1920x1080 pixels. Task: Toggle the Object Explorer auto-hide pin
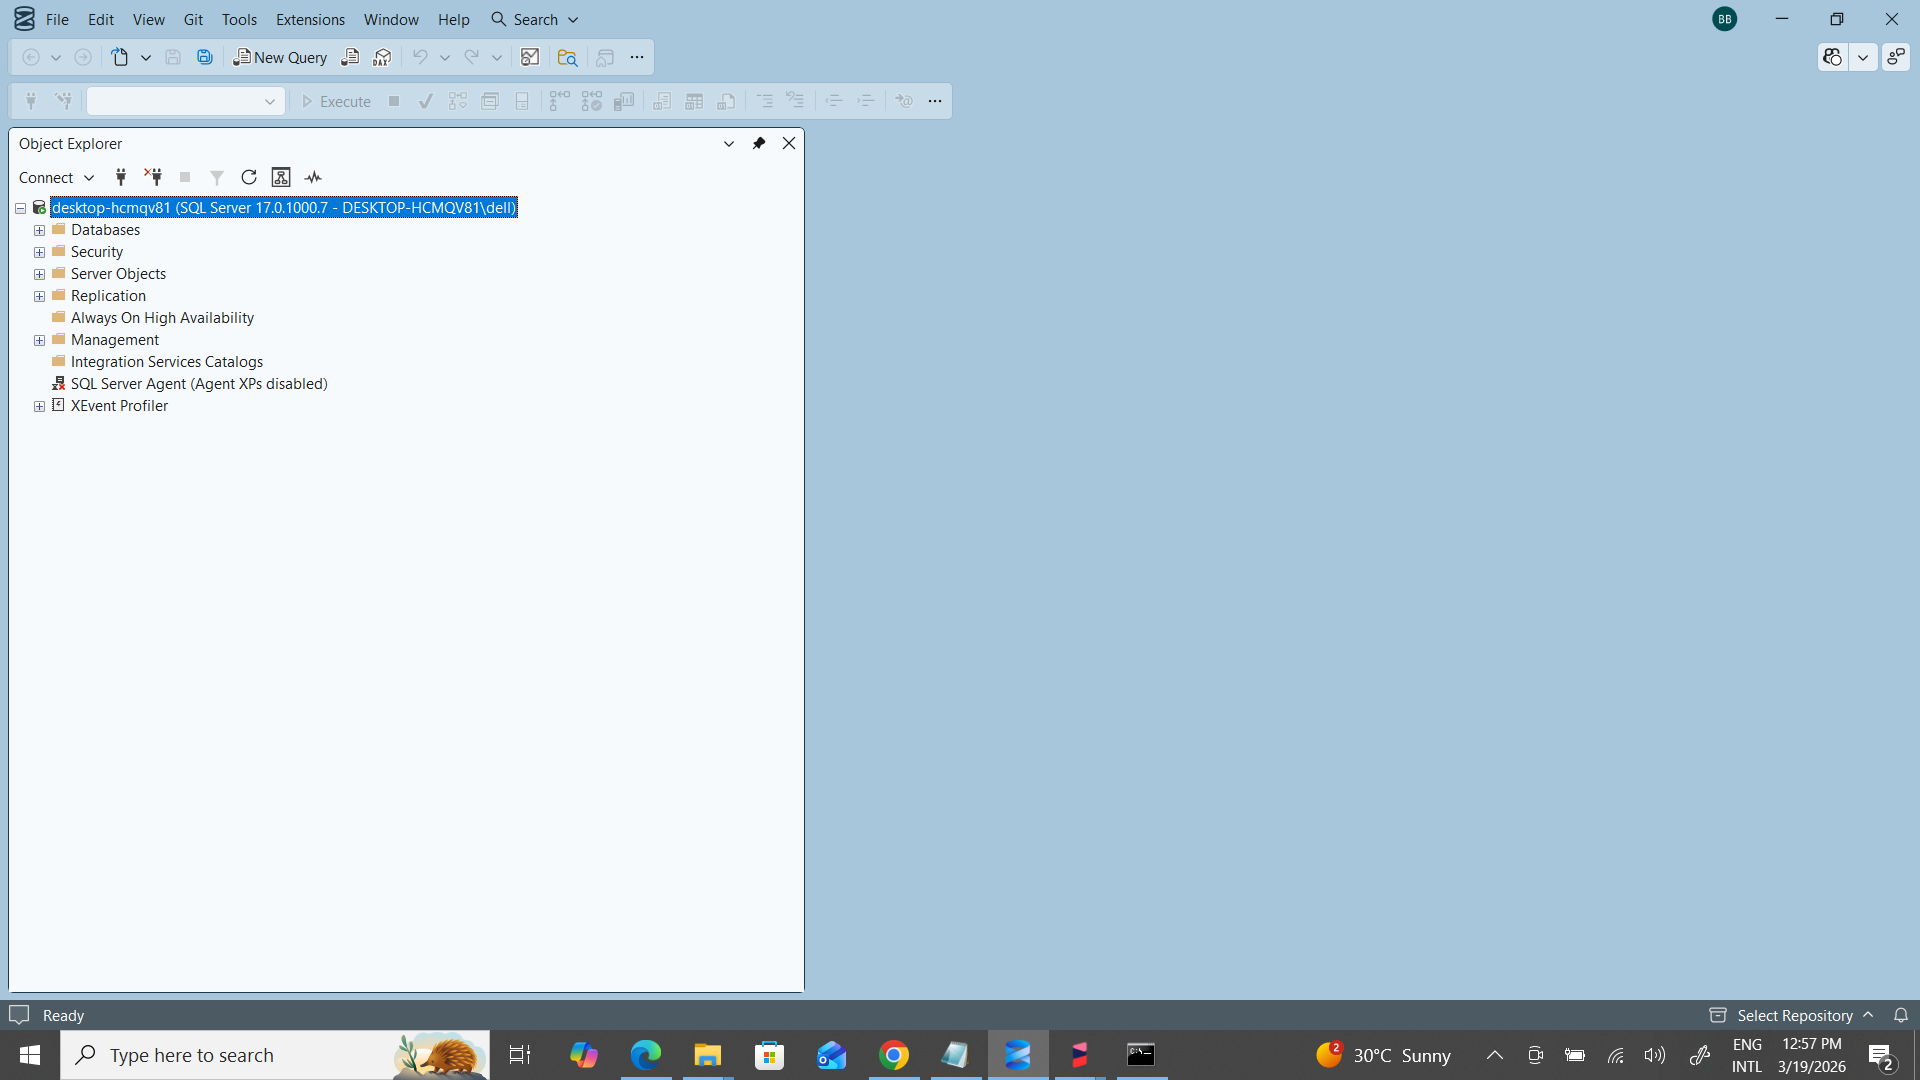[759, 143]
